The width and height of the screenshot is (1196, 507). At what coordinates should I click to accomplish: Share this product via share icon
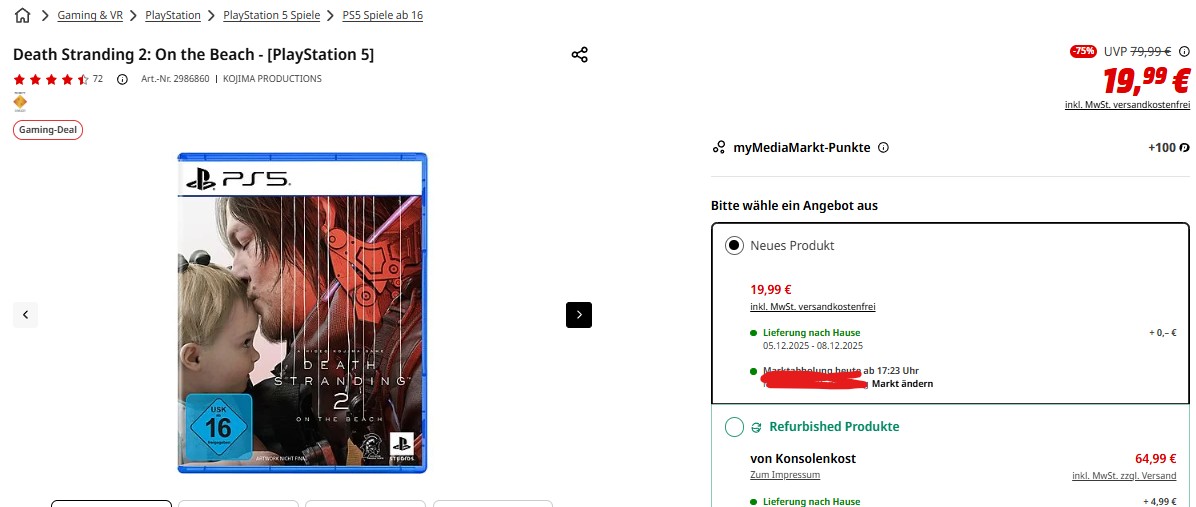(580, 55)
